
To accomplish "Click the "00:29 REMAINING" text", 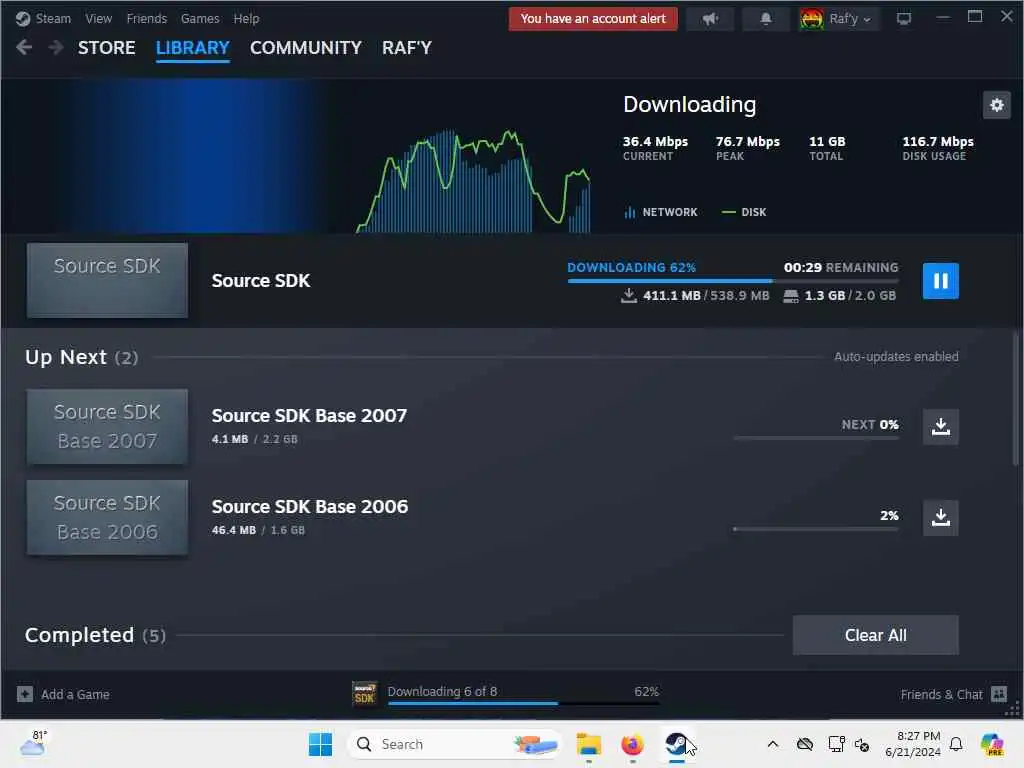I will coord(840,267).
